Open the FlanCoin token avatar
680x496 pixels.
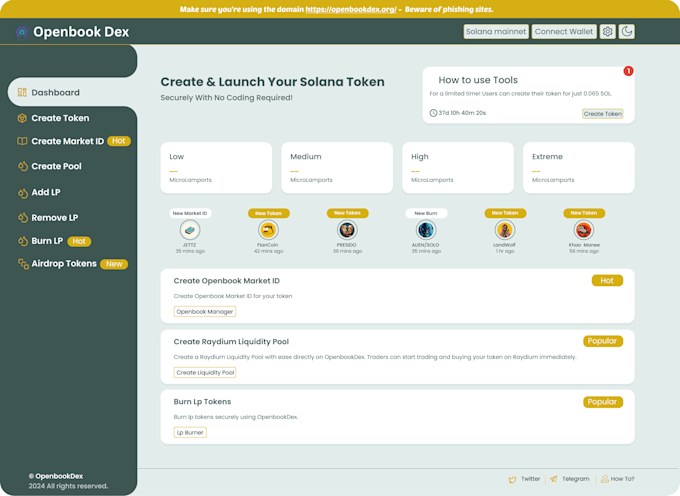pos(268,230)
